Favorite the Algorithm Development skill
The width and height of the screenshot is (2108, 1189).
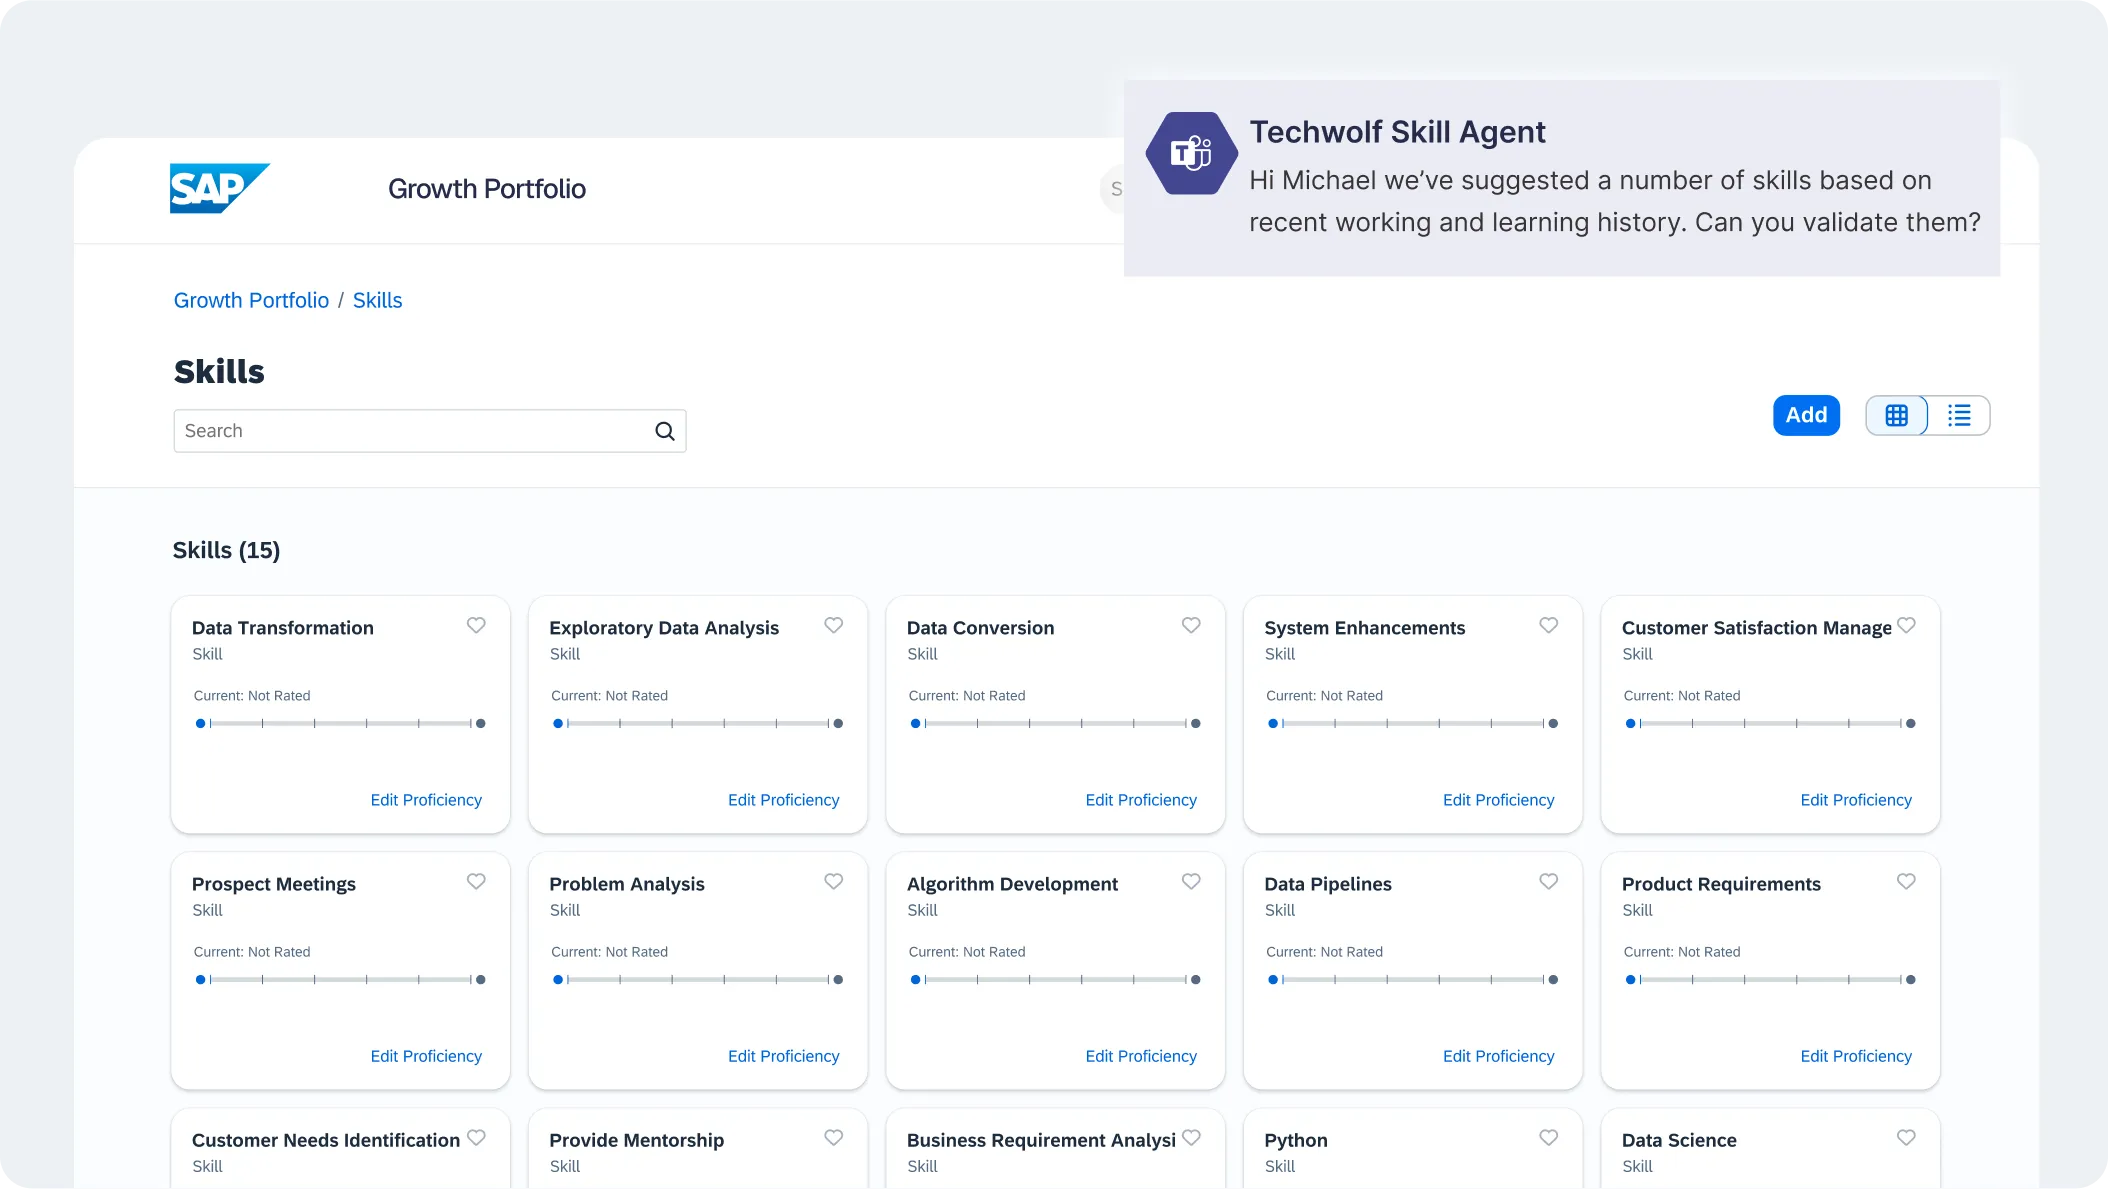pyautogui.click(x=1191, y=881)
